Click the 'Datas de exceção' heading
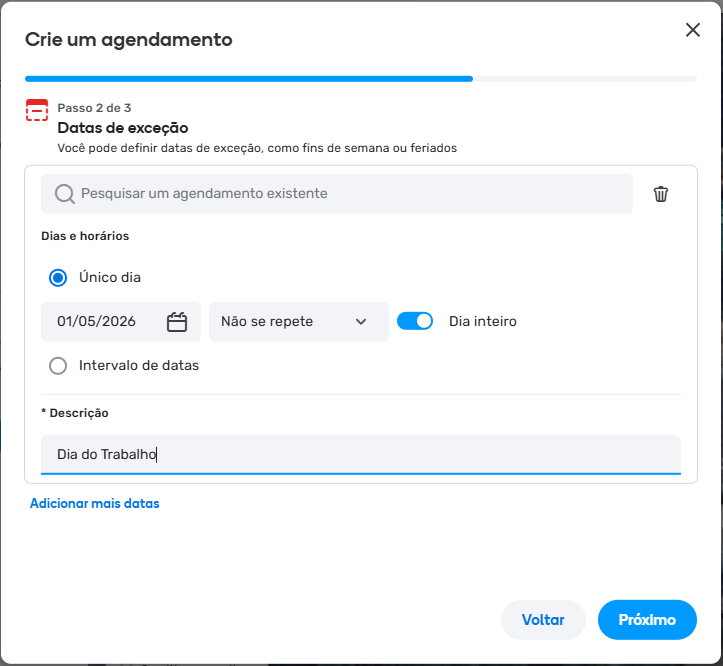The width and height of the screenshot is (723, 666). [123, 128]
